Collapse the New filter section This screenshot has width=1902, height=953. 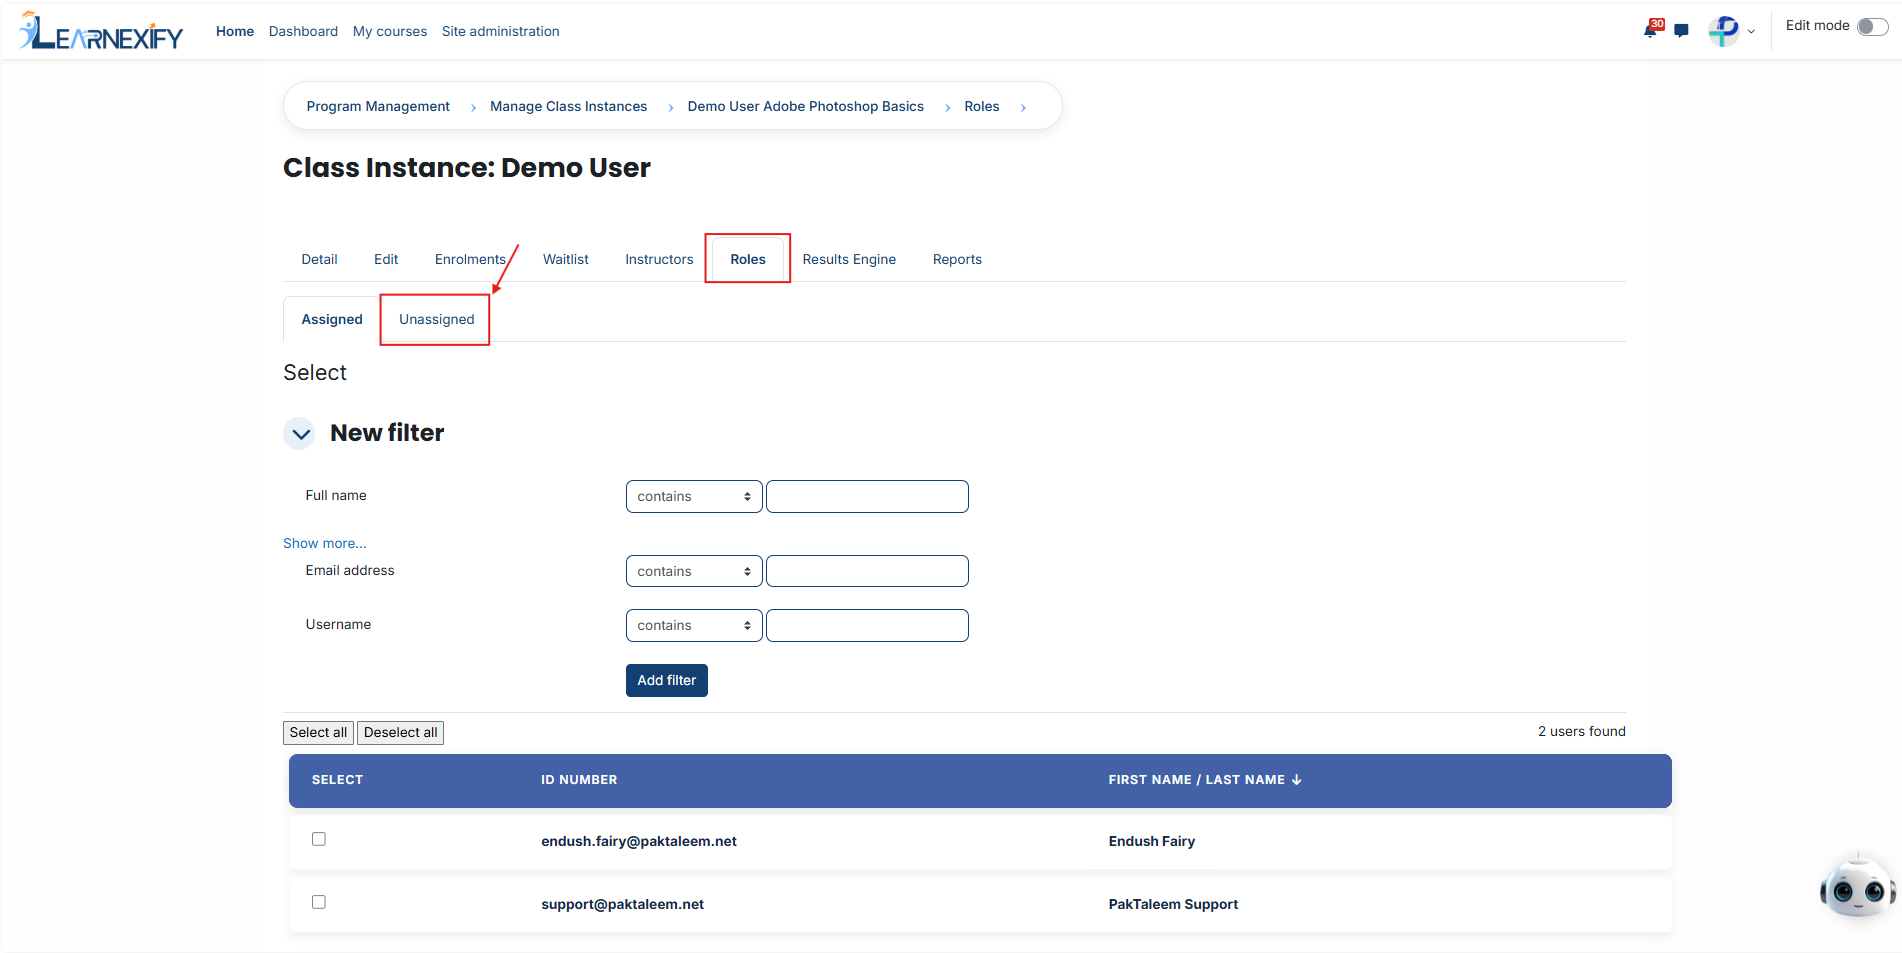300,434
